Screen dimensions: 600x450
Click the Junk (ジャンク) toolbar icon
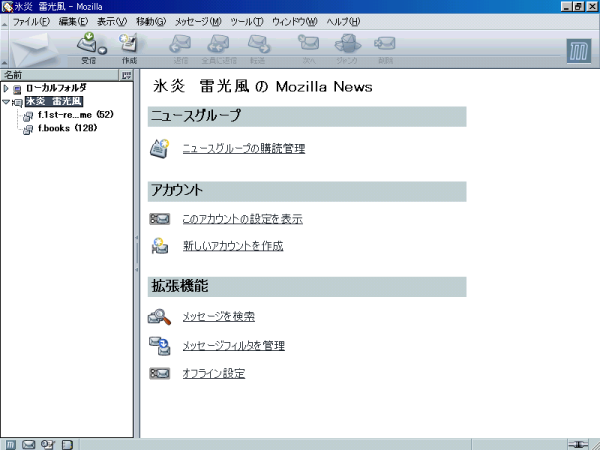[x=347, y=43]
